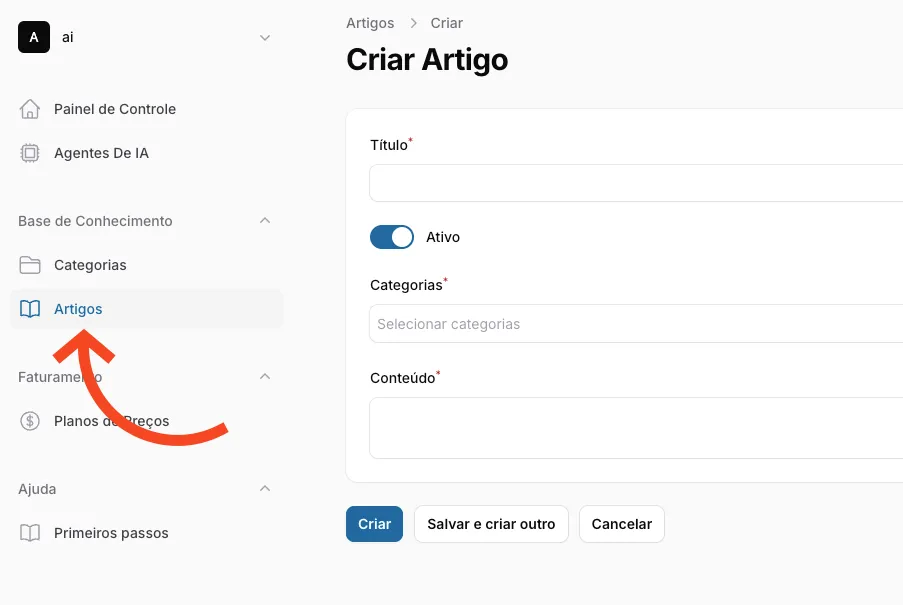Click the Salvar e criar outro button
The image size is (903, 605).
[x=491, y=524]
